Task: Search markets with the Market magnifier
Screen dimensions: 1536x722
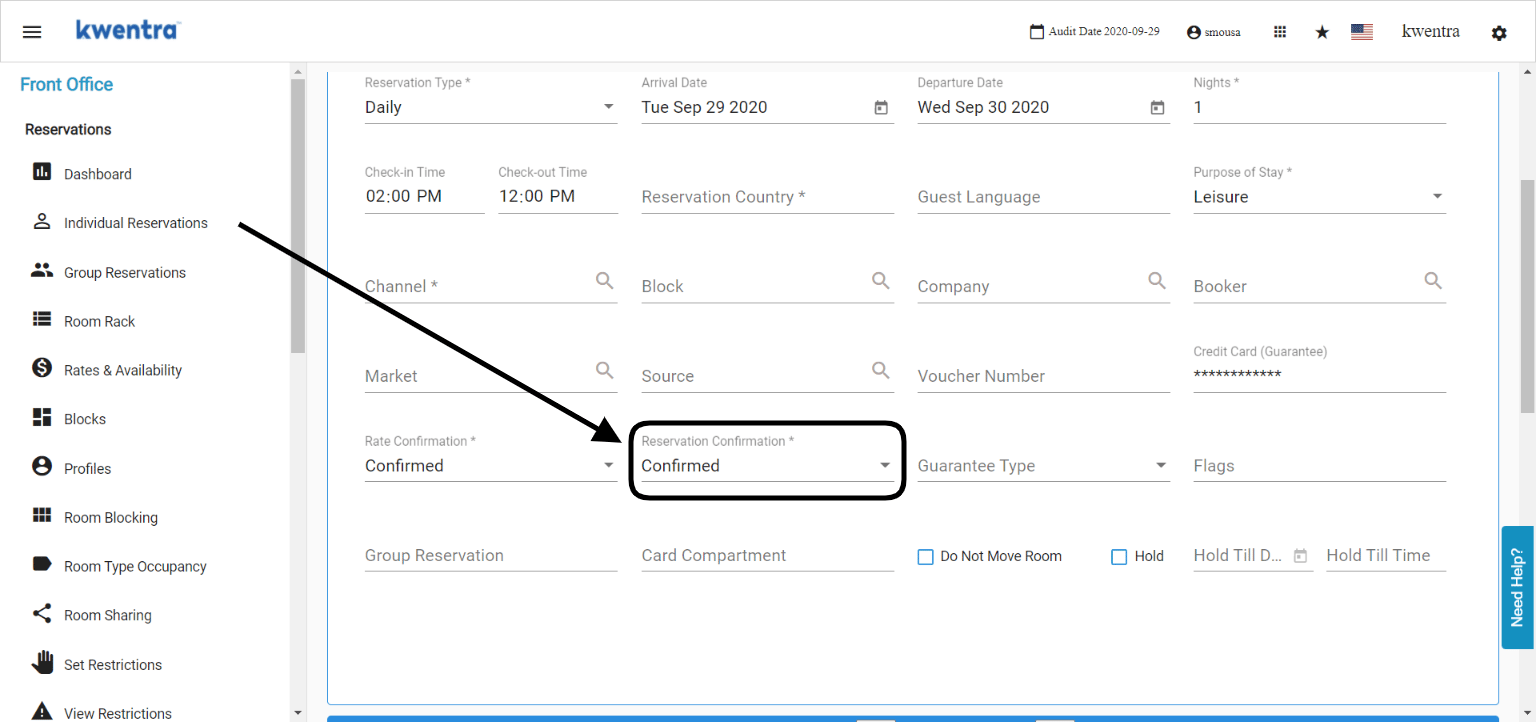Action: click(x=605, y=371)
